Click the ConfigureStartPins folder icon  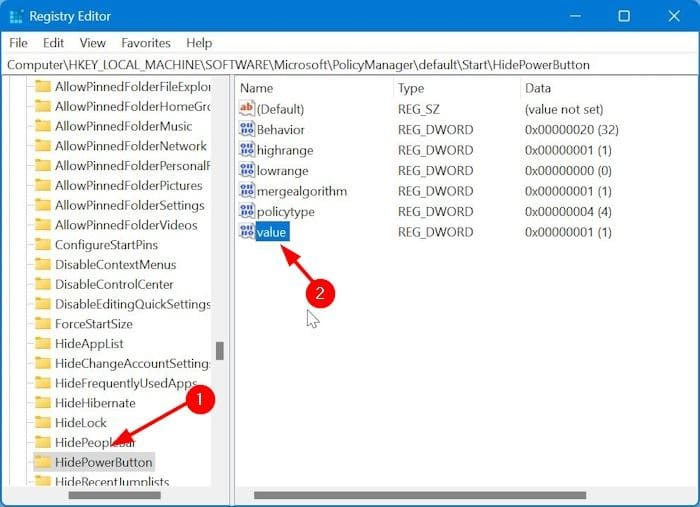(x=43, y=244)
